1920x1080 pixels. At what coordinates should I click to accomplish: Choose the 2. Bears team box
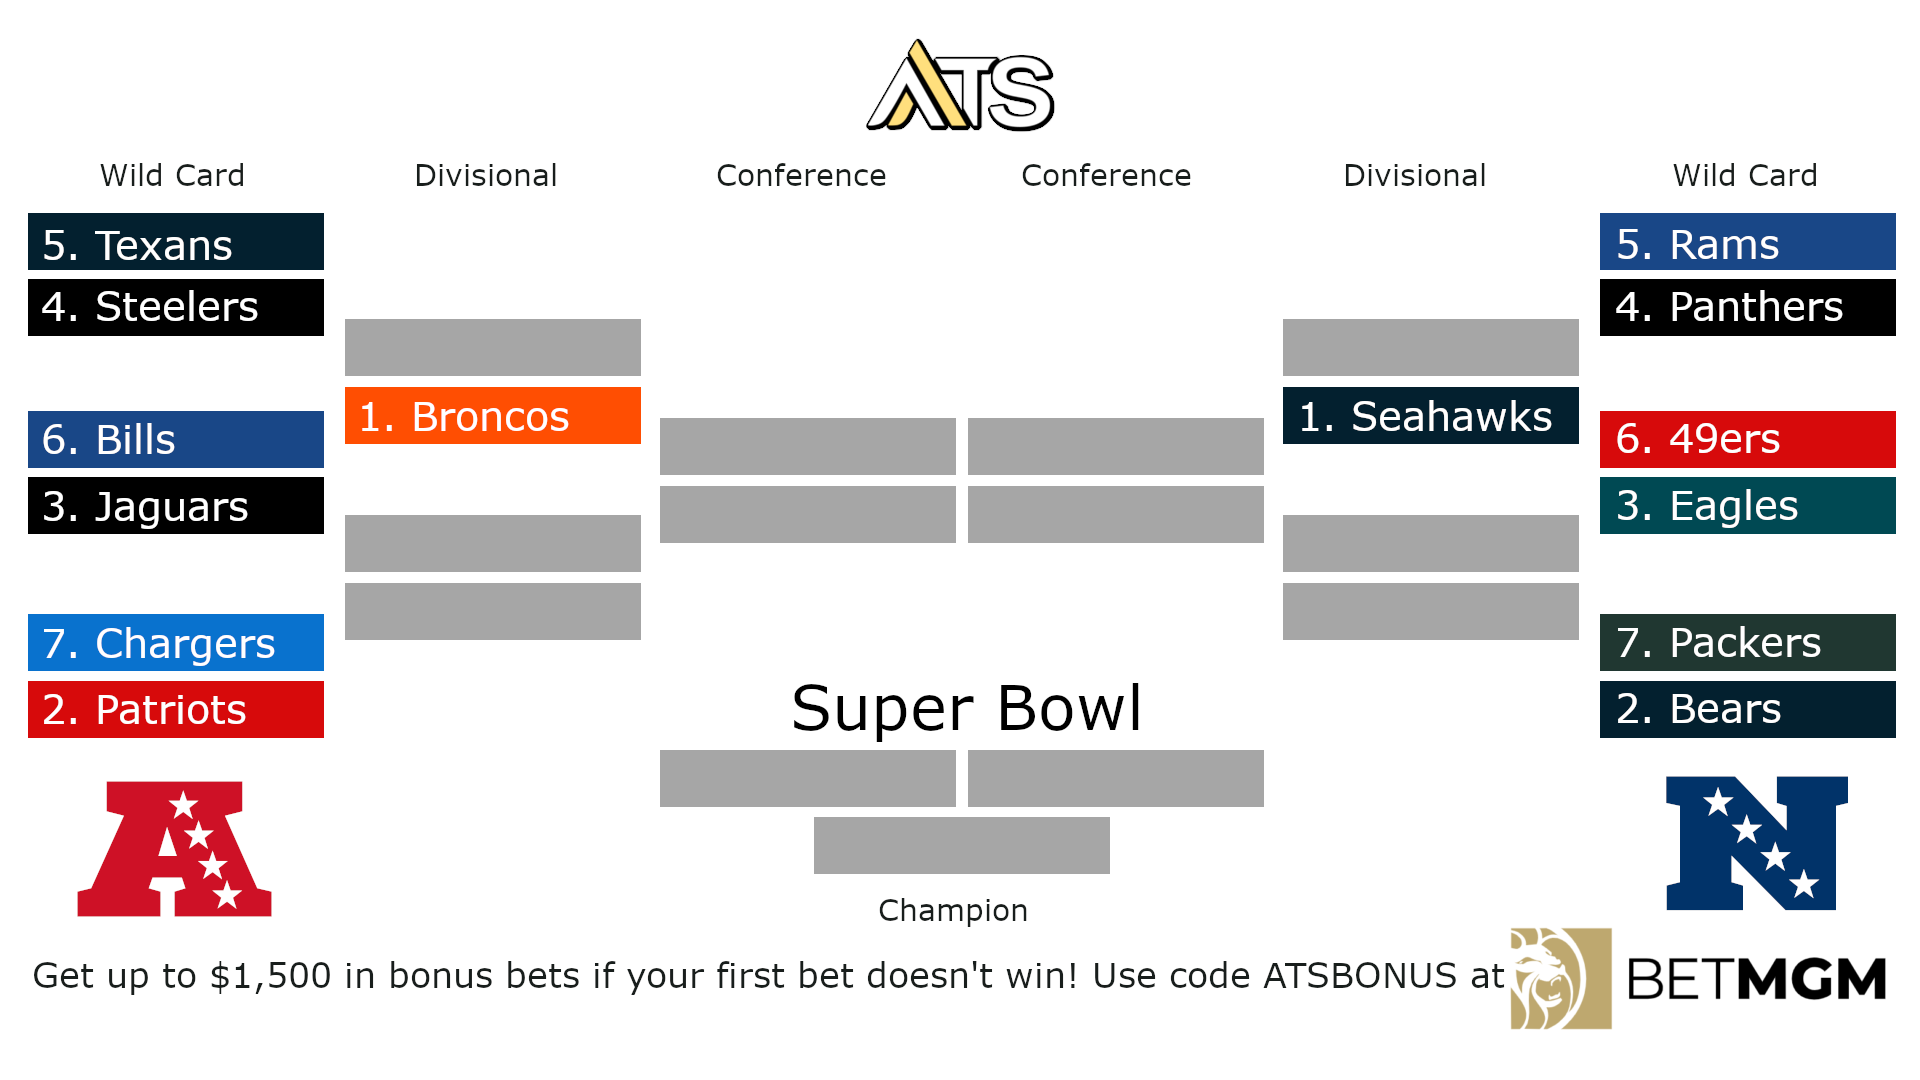click(x=1747, y=709)
